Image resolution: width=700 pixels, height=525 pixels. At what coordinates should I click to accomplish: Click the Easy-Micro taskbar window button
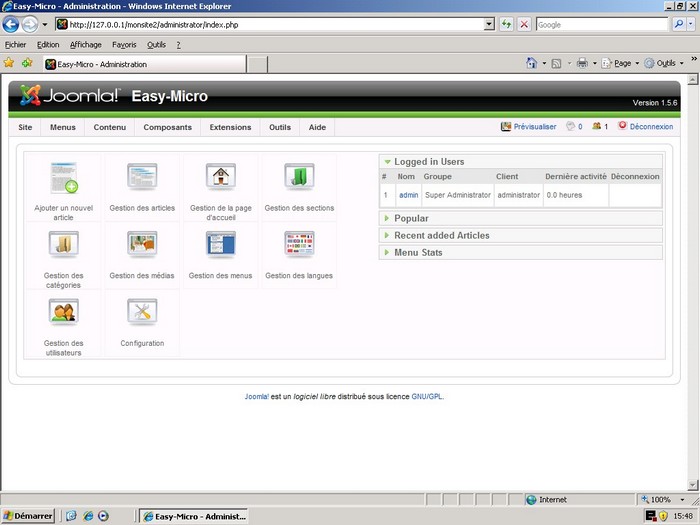click(x=194, y=516)
